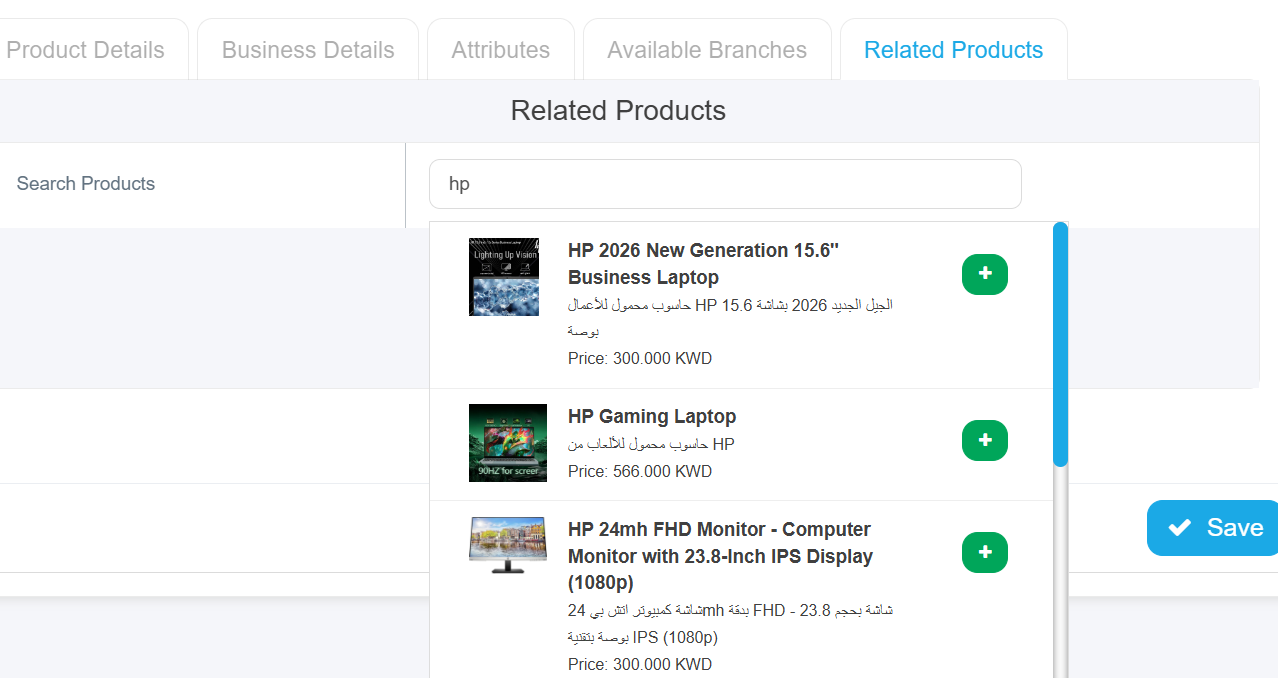Screen dimensions: 1278x678
Task: Click the Save button
Action: click(x=1213, y=528)
